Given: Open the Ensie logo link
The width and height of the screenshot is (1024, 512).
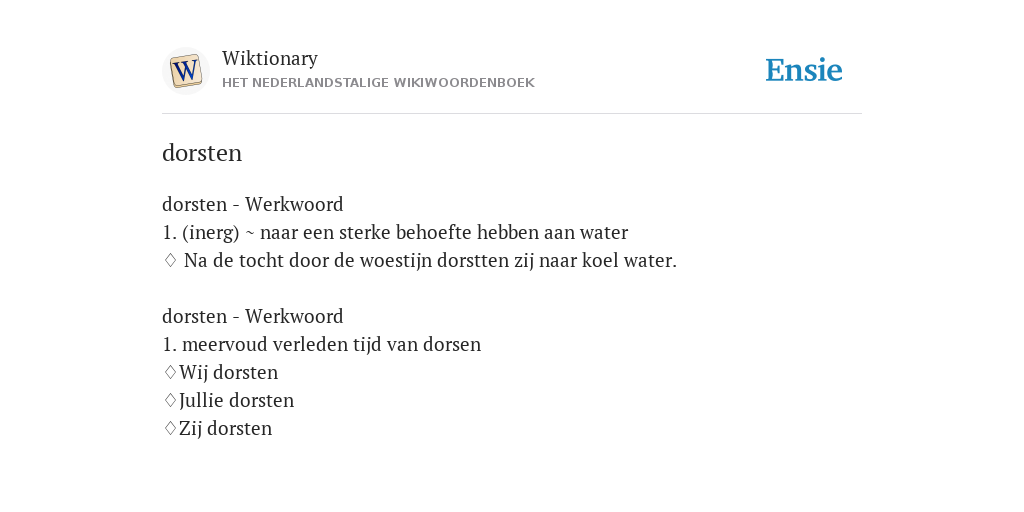Looking at the screenshot, I should [804, 70].
